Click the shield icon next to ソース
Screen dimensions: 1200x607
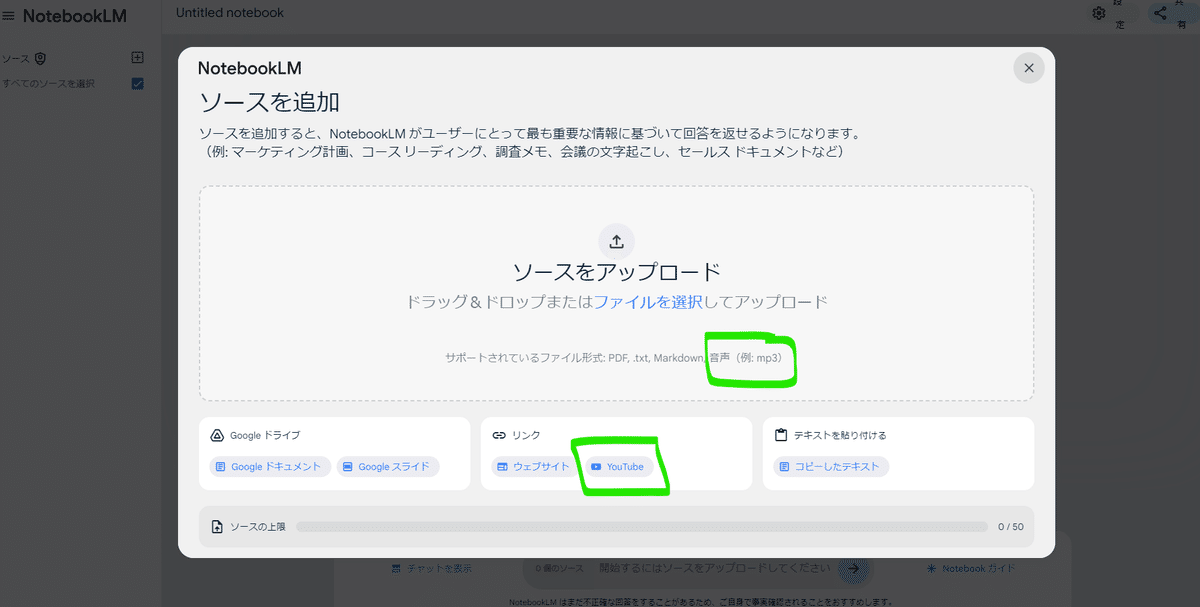[40, 58]
